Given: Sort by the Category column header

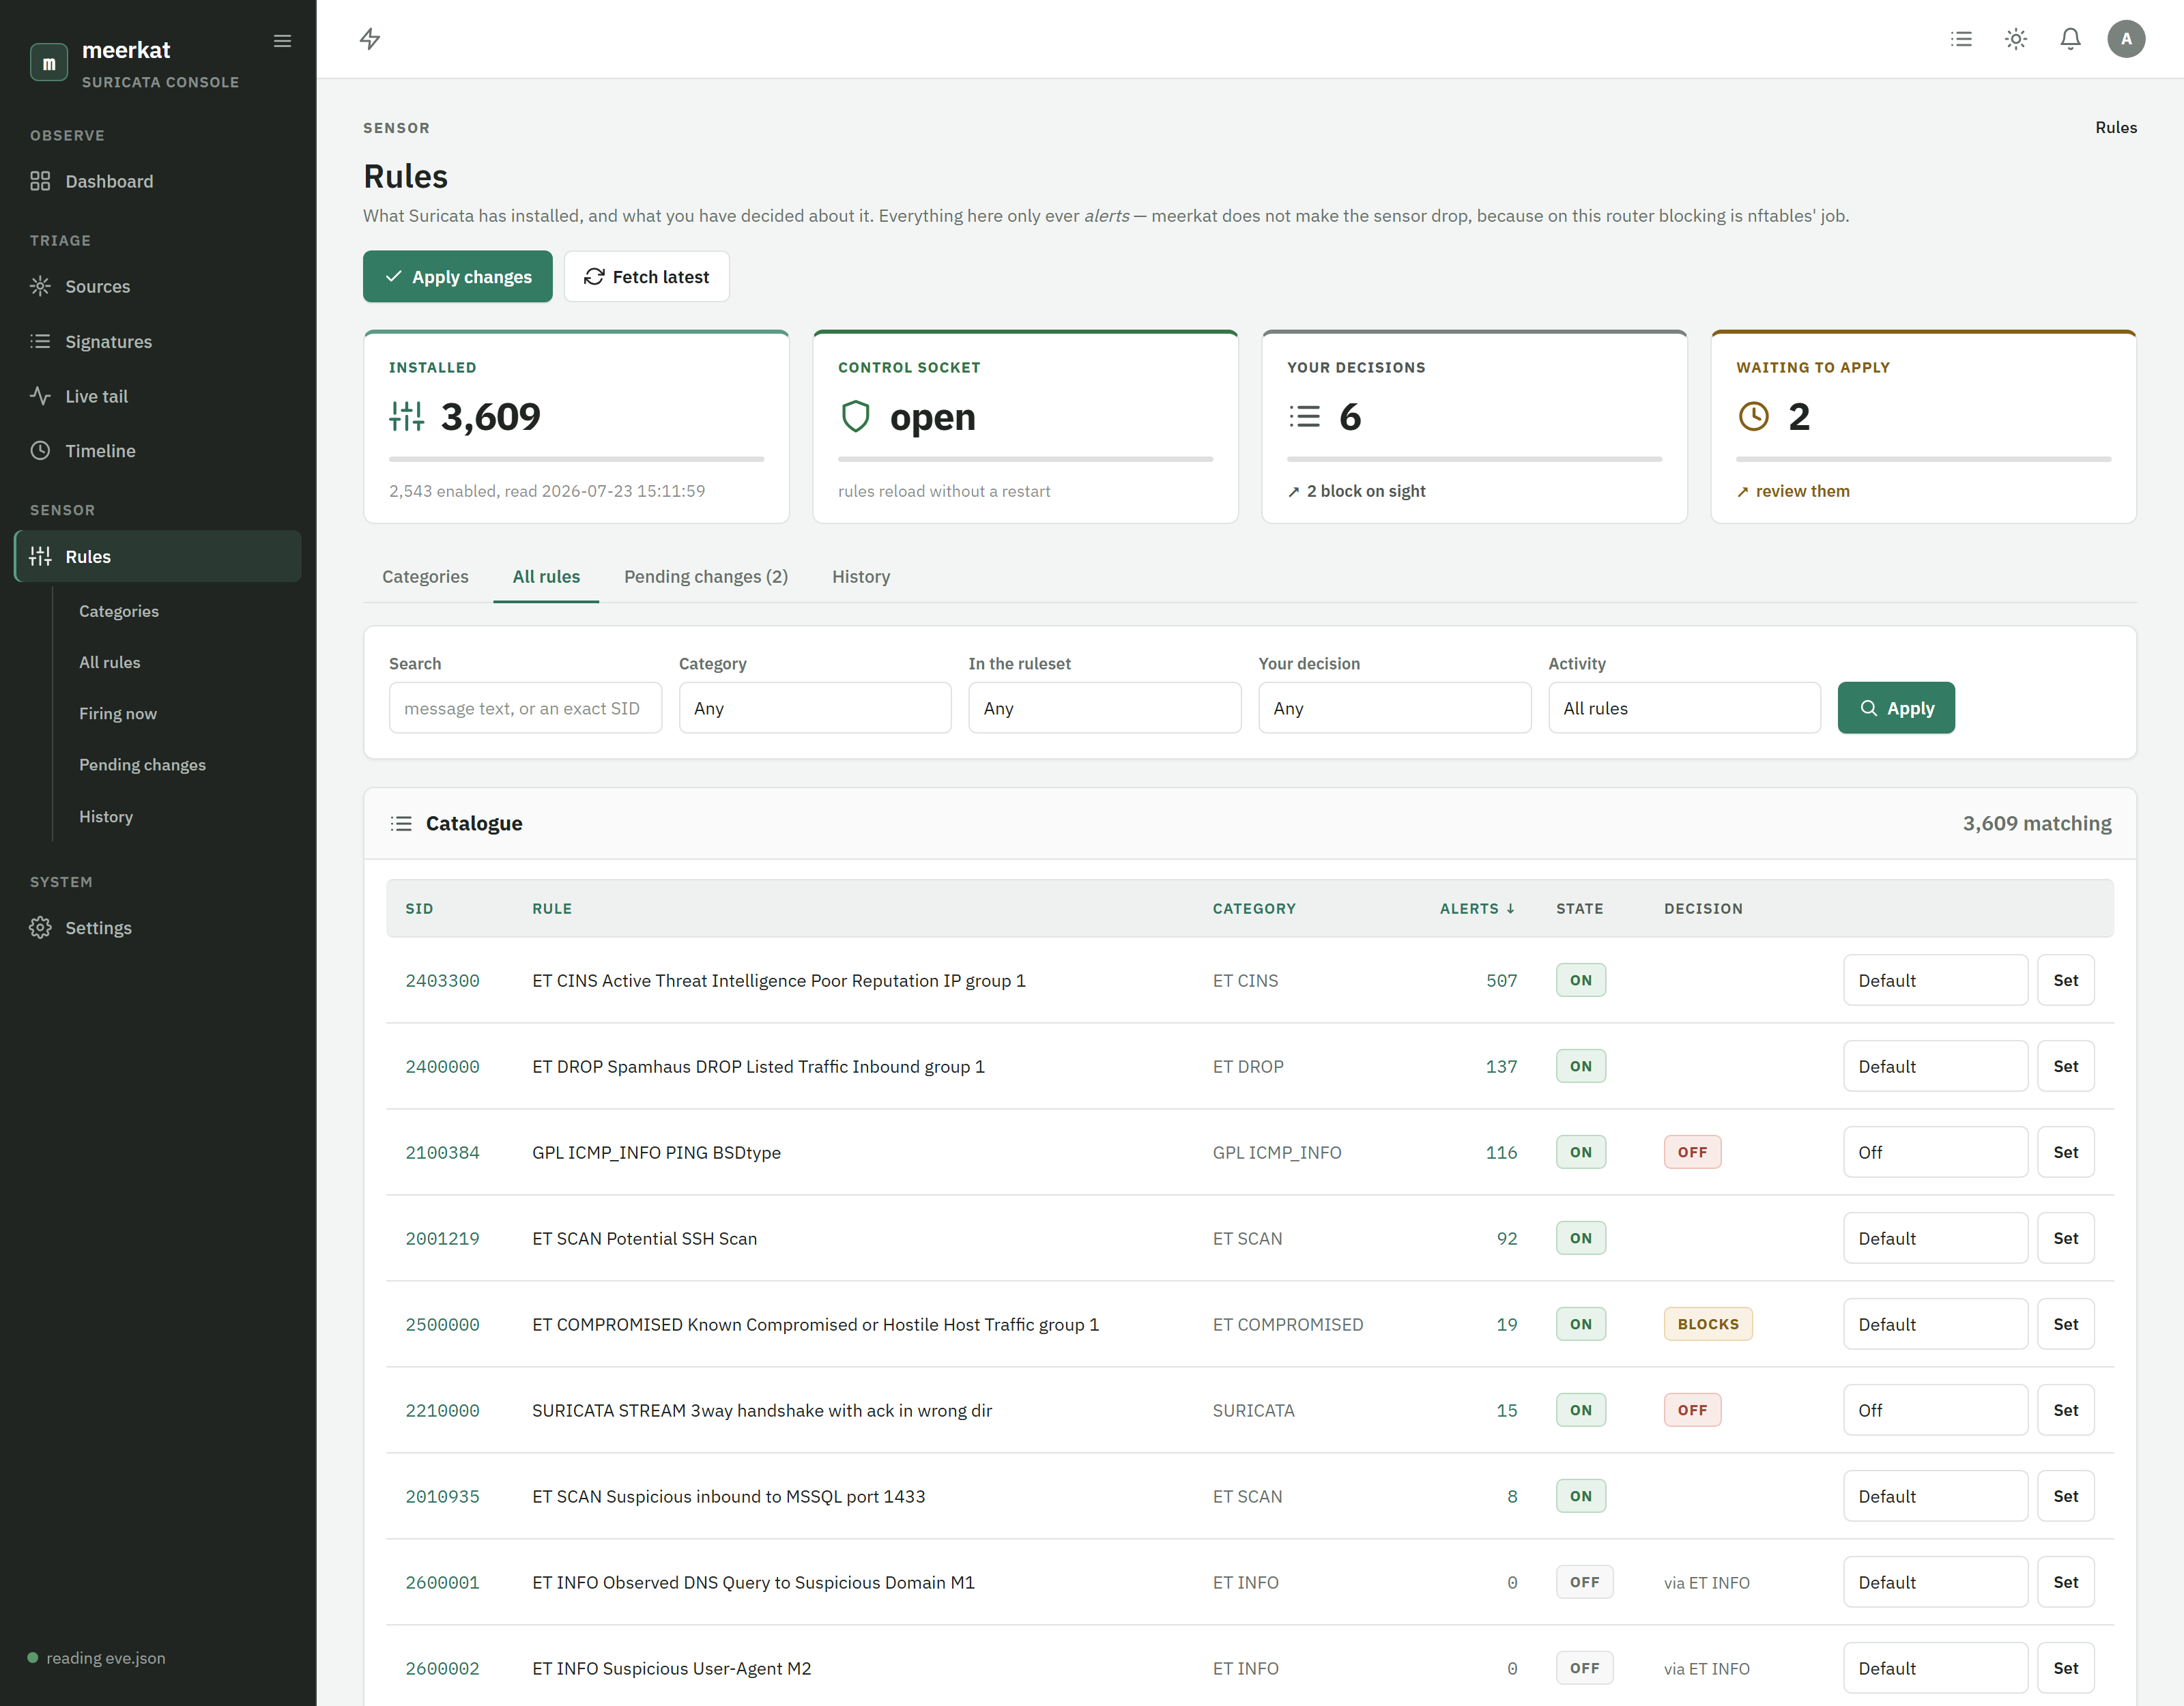Looking at the screenshot, I should 1254,908.
